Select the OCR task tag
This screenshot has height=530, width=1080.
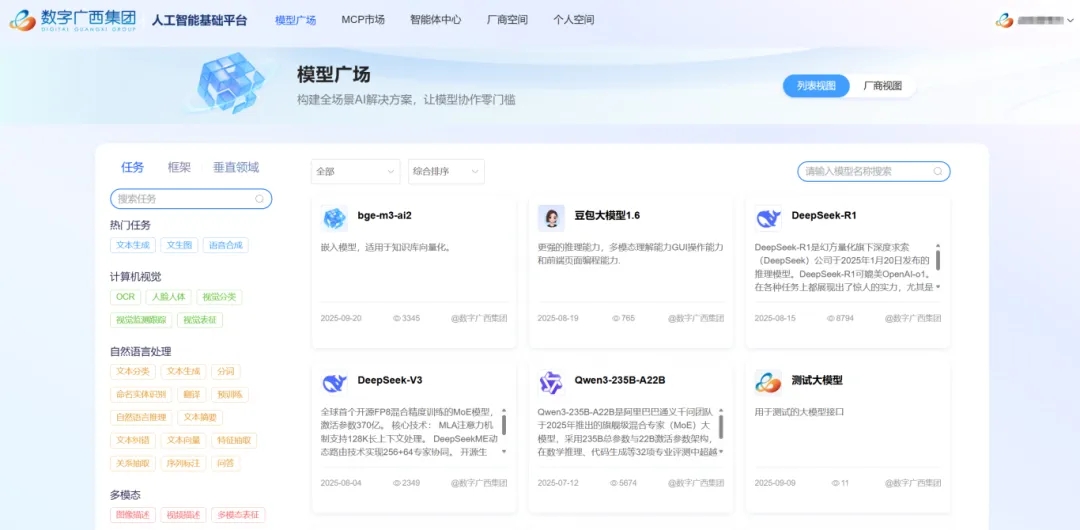click(x=125, y=297)
